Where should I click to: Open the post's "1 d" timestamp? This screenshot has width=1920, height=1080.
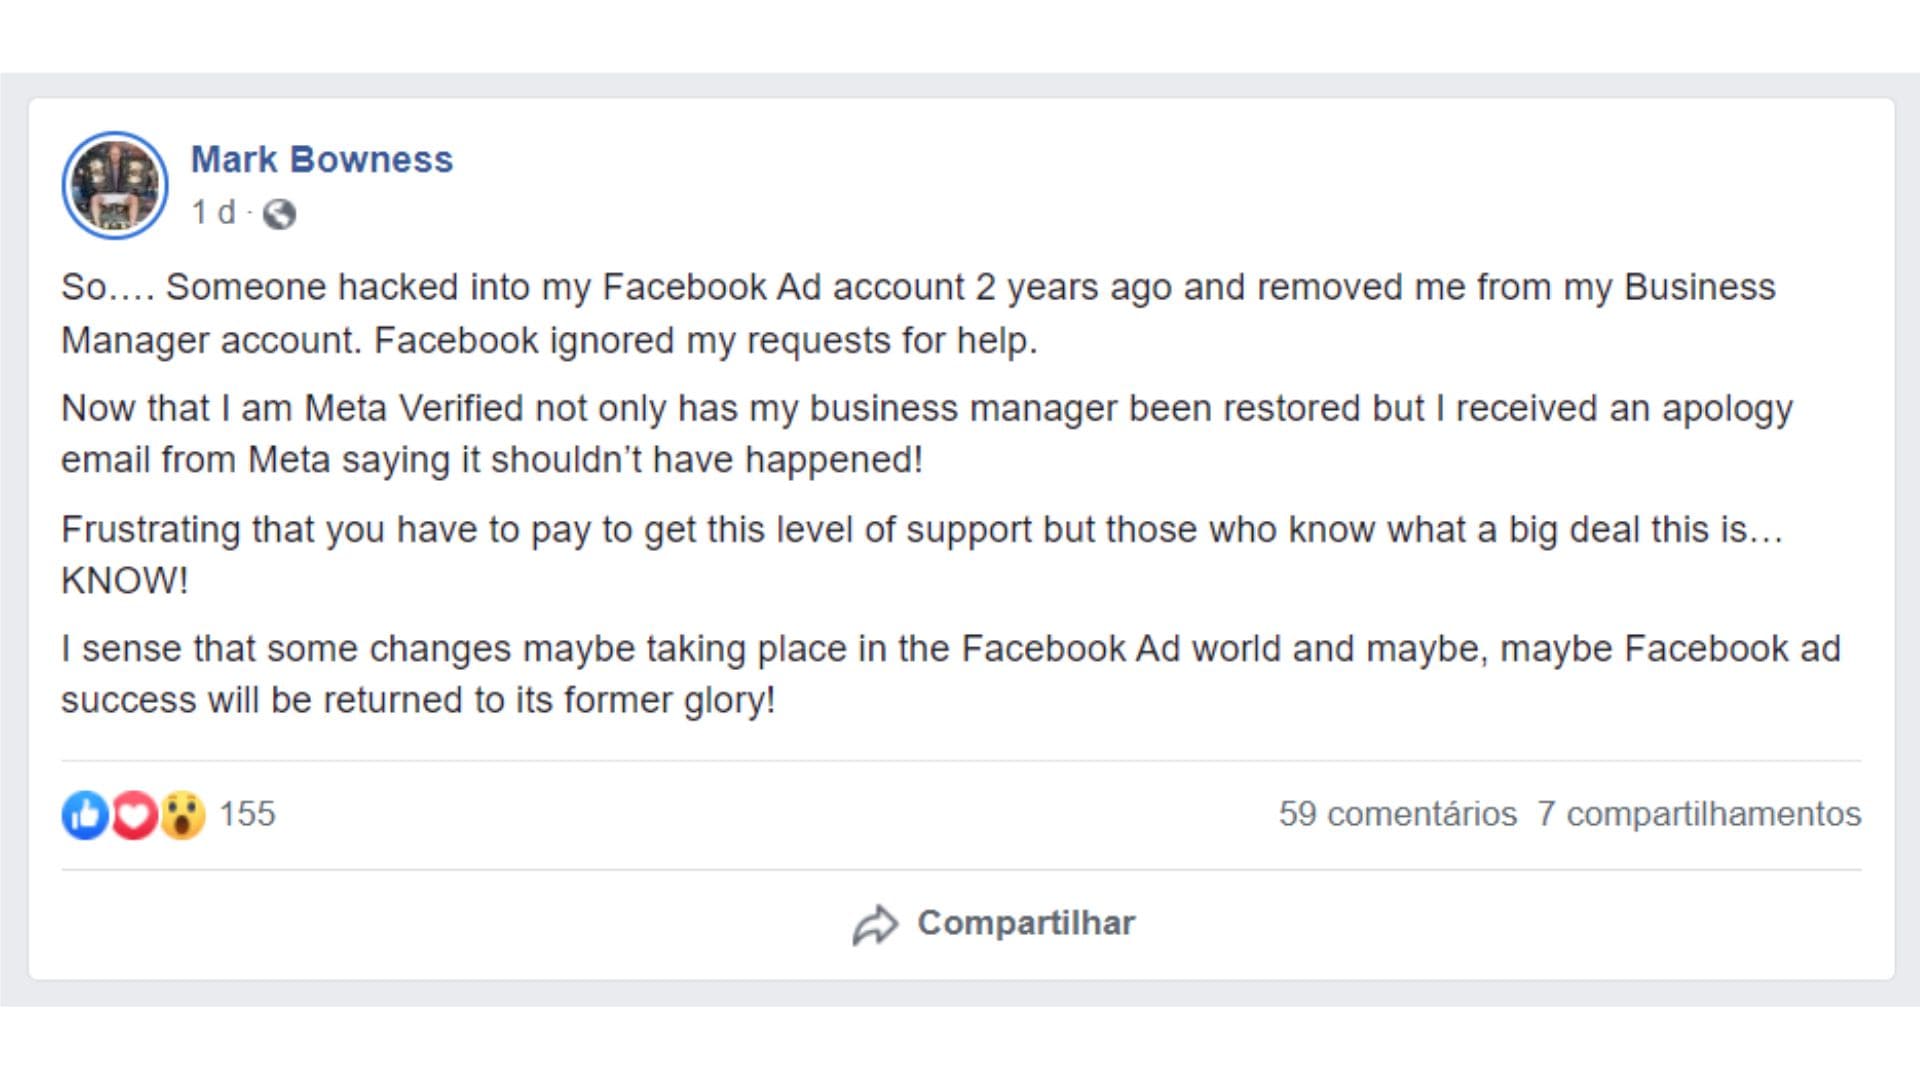pos(213,213)
